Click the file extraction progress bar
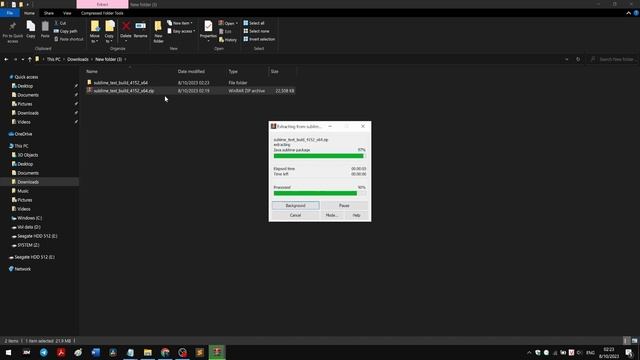Image resolution: width=640 pixels, height=360 pixels. [x=320, y=156]
